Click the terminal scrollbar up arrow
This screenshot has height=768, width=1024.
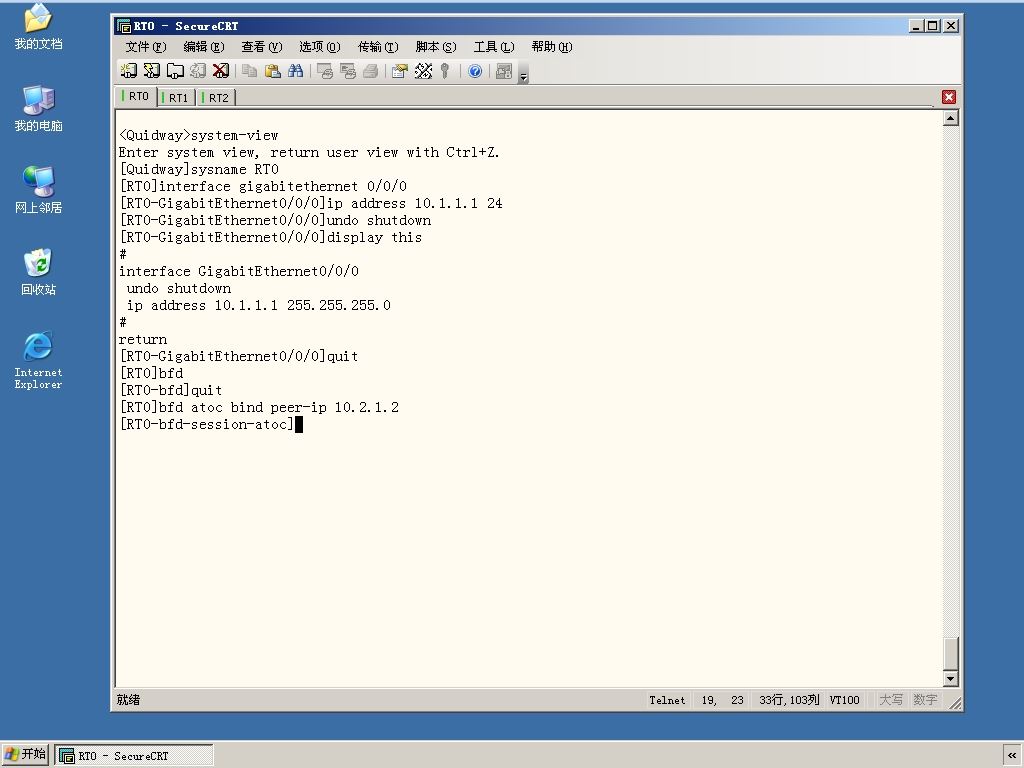pyautogui.click(x=951, y=118)
